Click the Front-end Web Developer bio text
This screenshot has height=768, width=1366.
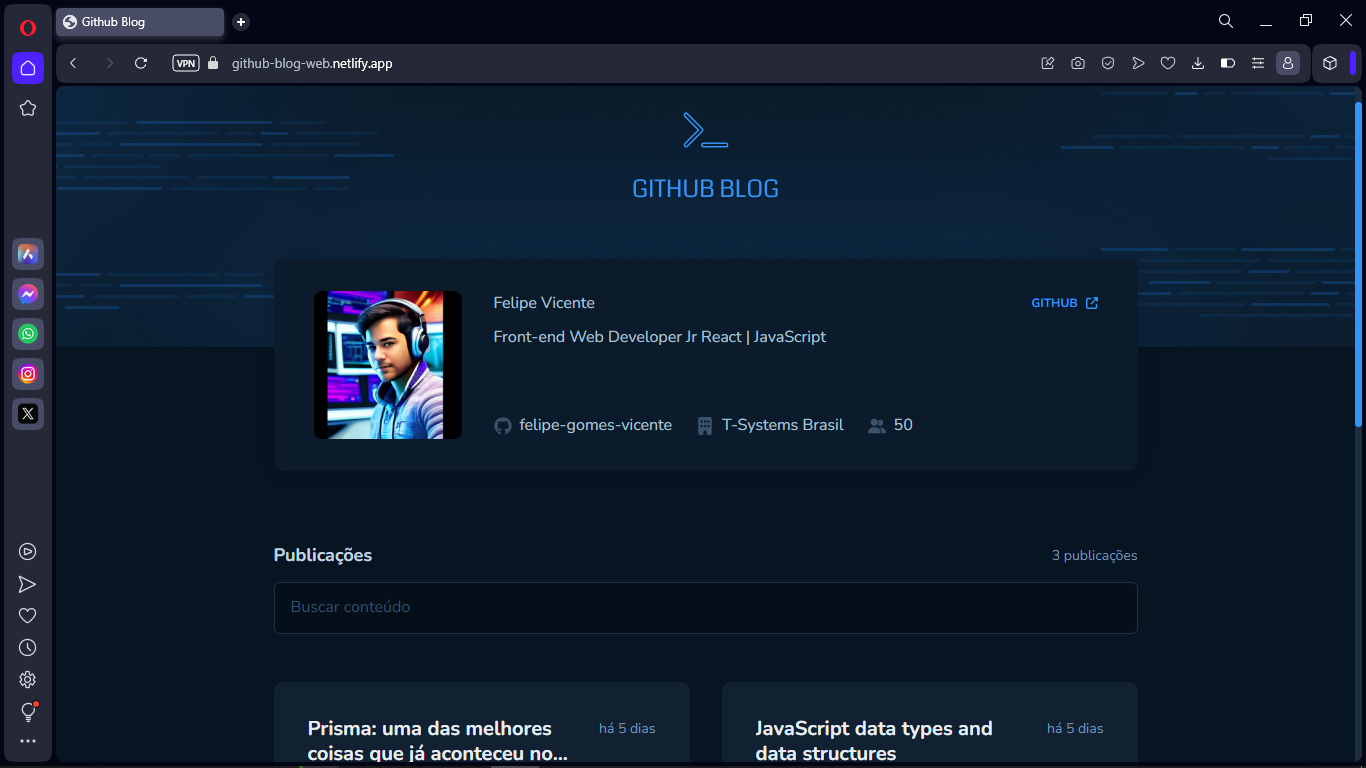pyautogui.click(x=660, y=337)
